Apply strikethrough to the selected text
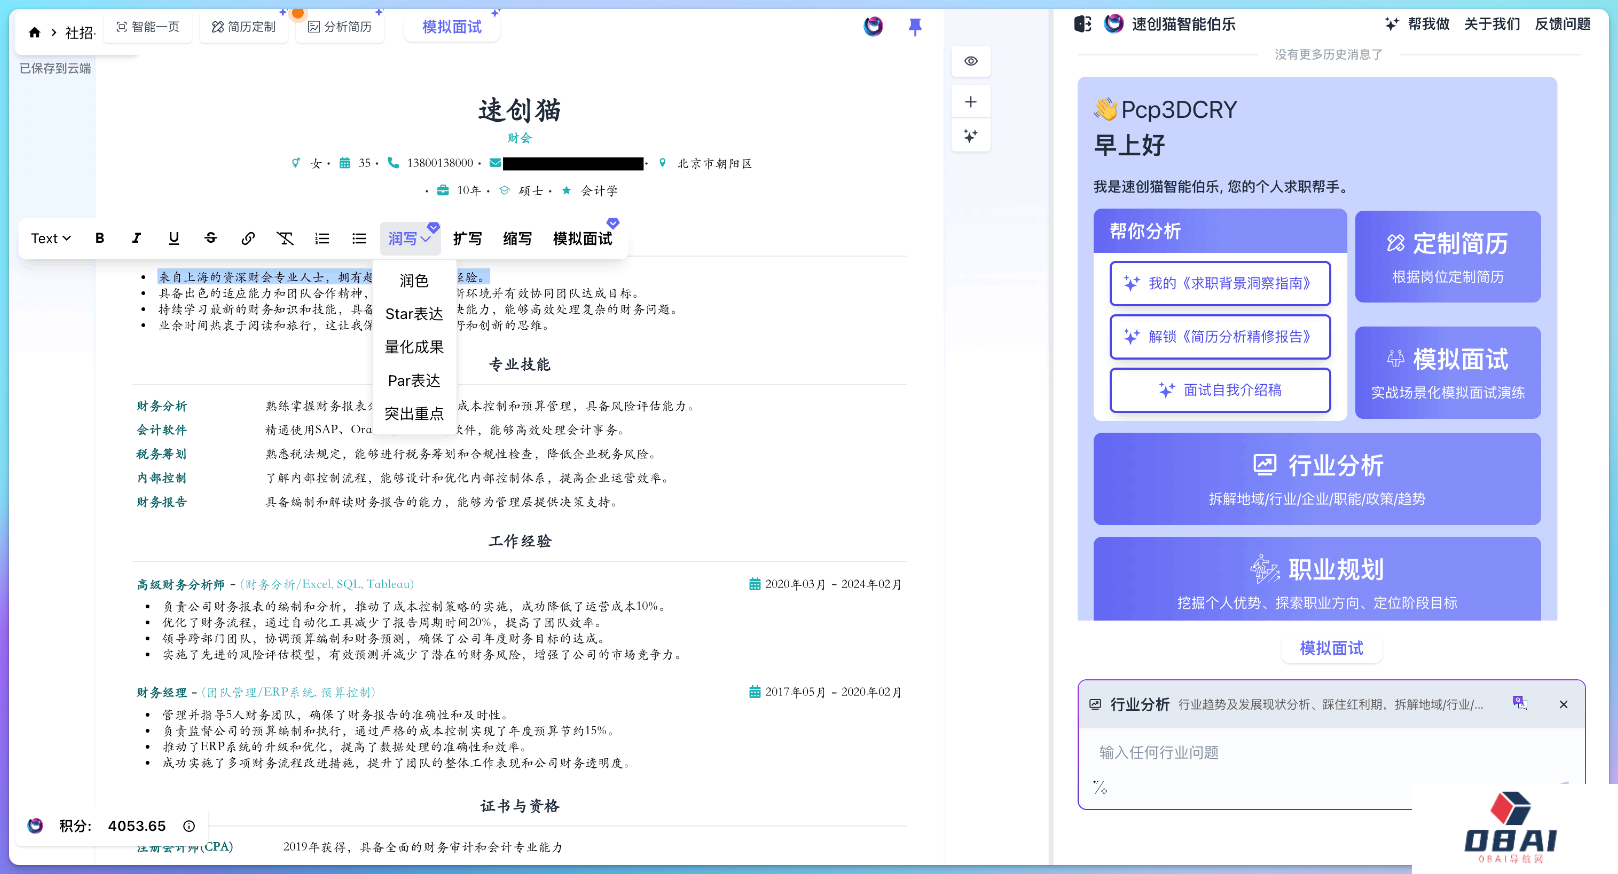 point(211,239)
